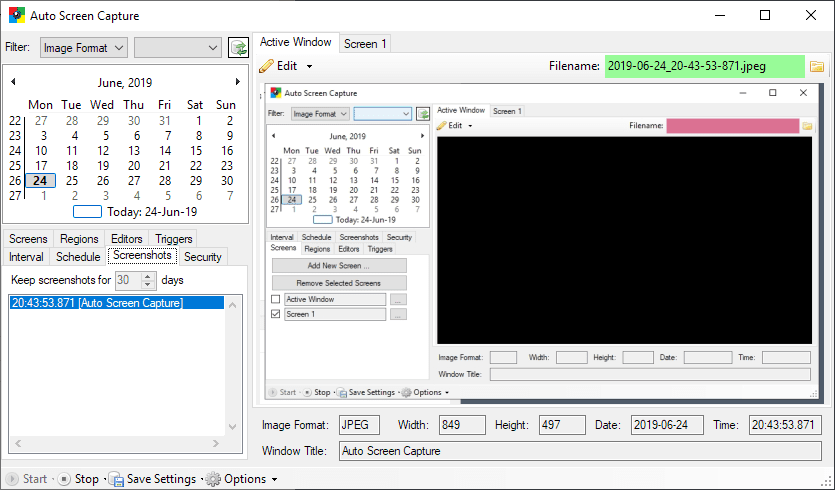Viewport: 835px width, 490px height.
Task: Advance to next month using the calendar right arrow
Action: [237, 82]
